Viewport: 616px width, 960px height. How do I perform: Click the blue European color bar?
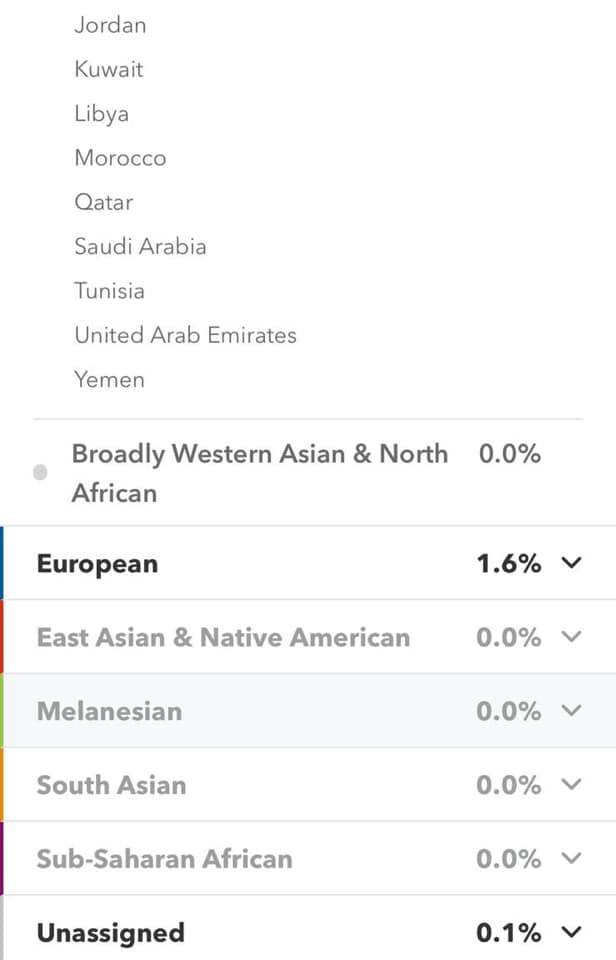(2, 563)
